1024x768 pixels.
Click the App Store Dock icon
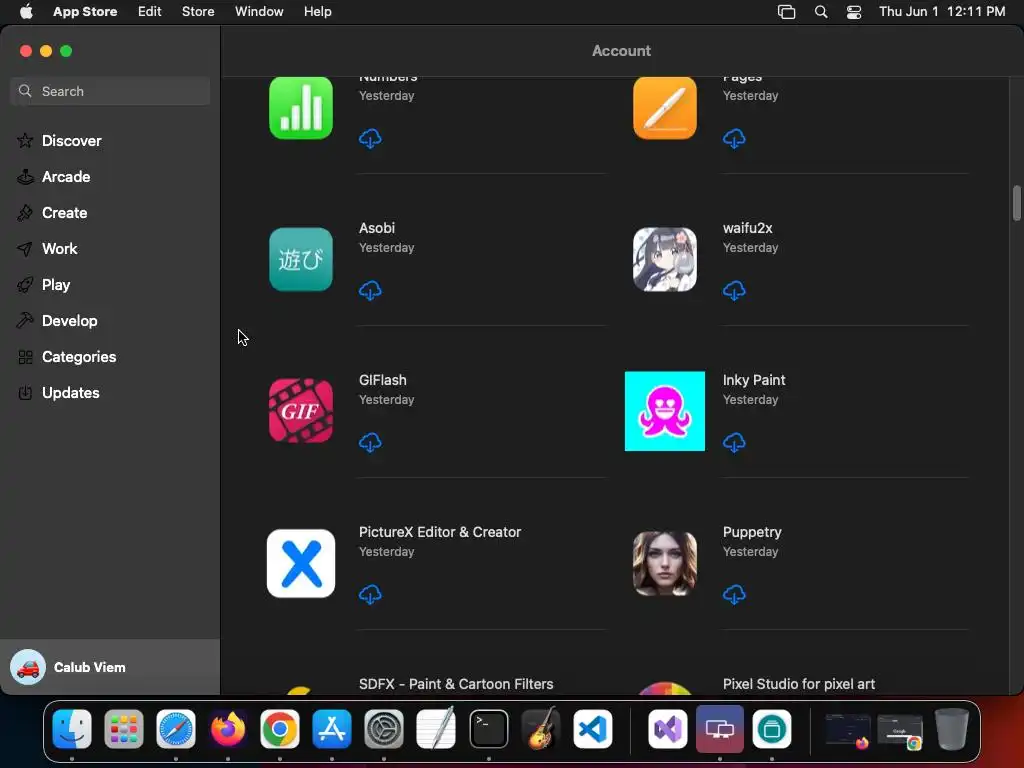(x=332, y=729)
